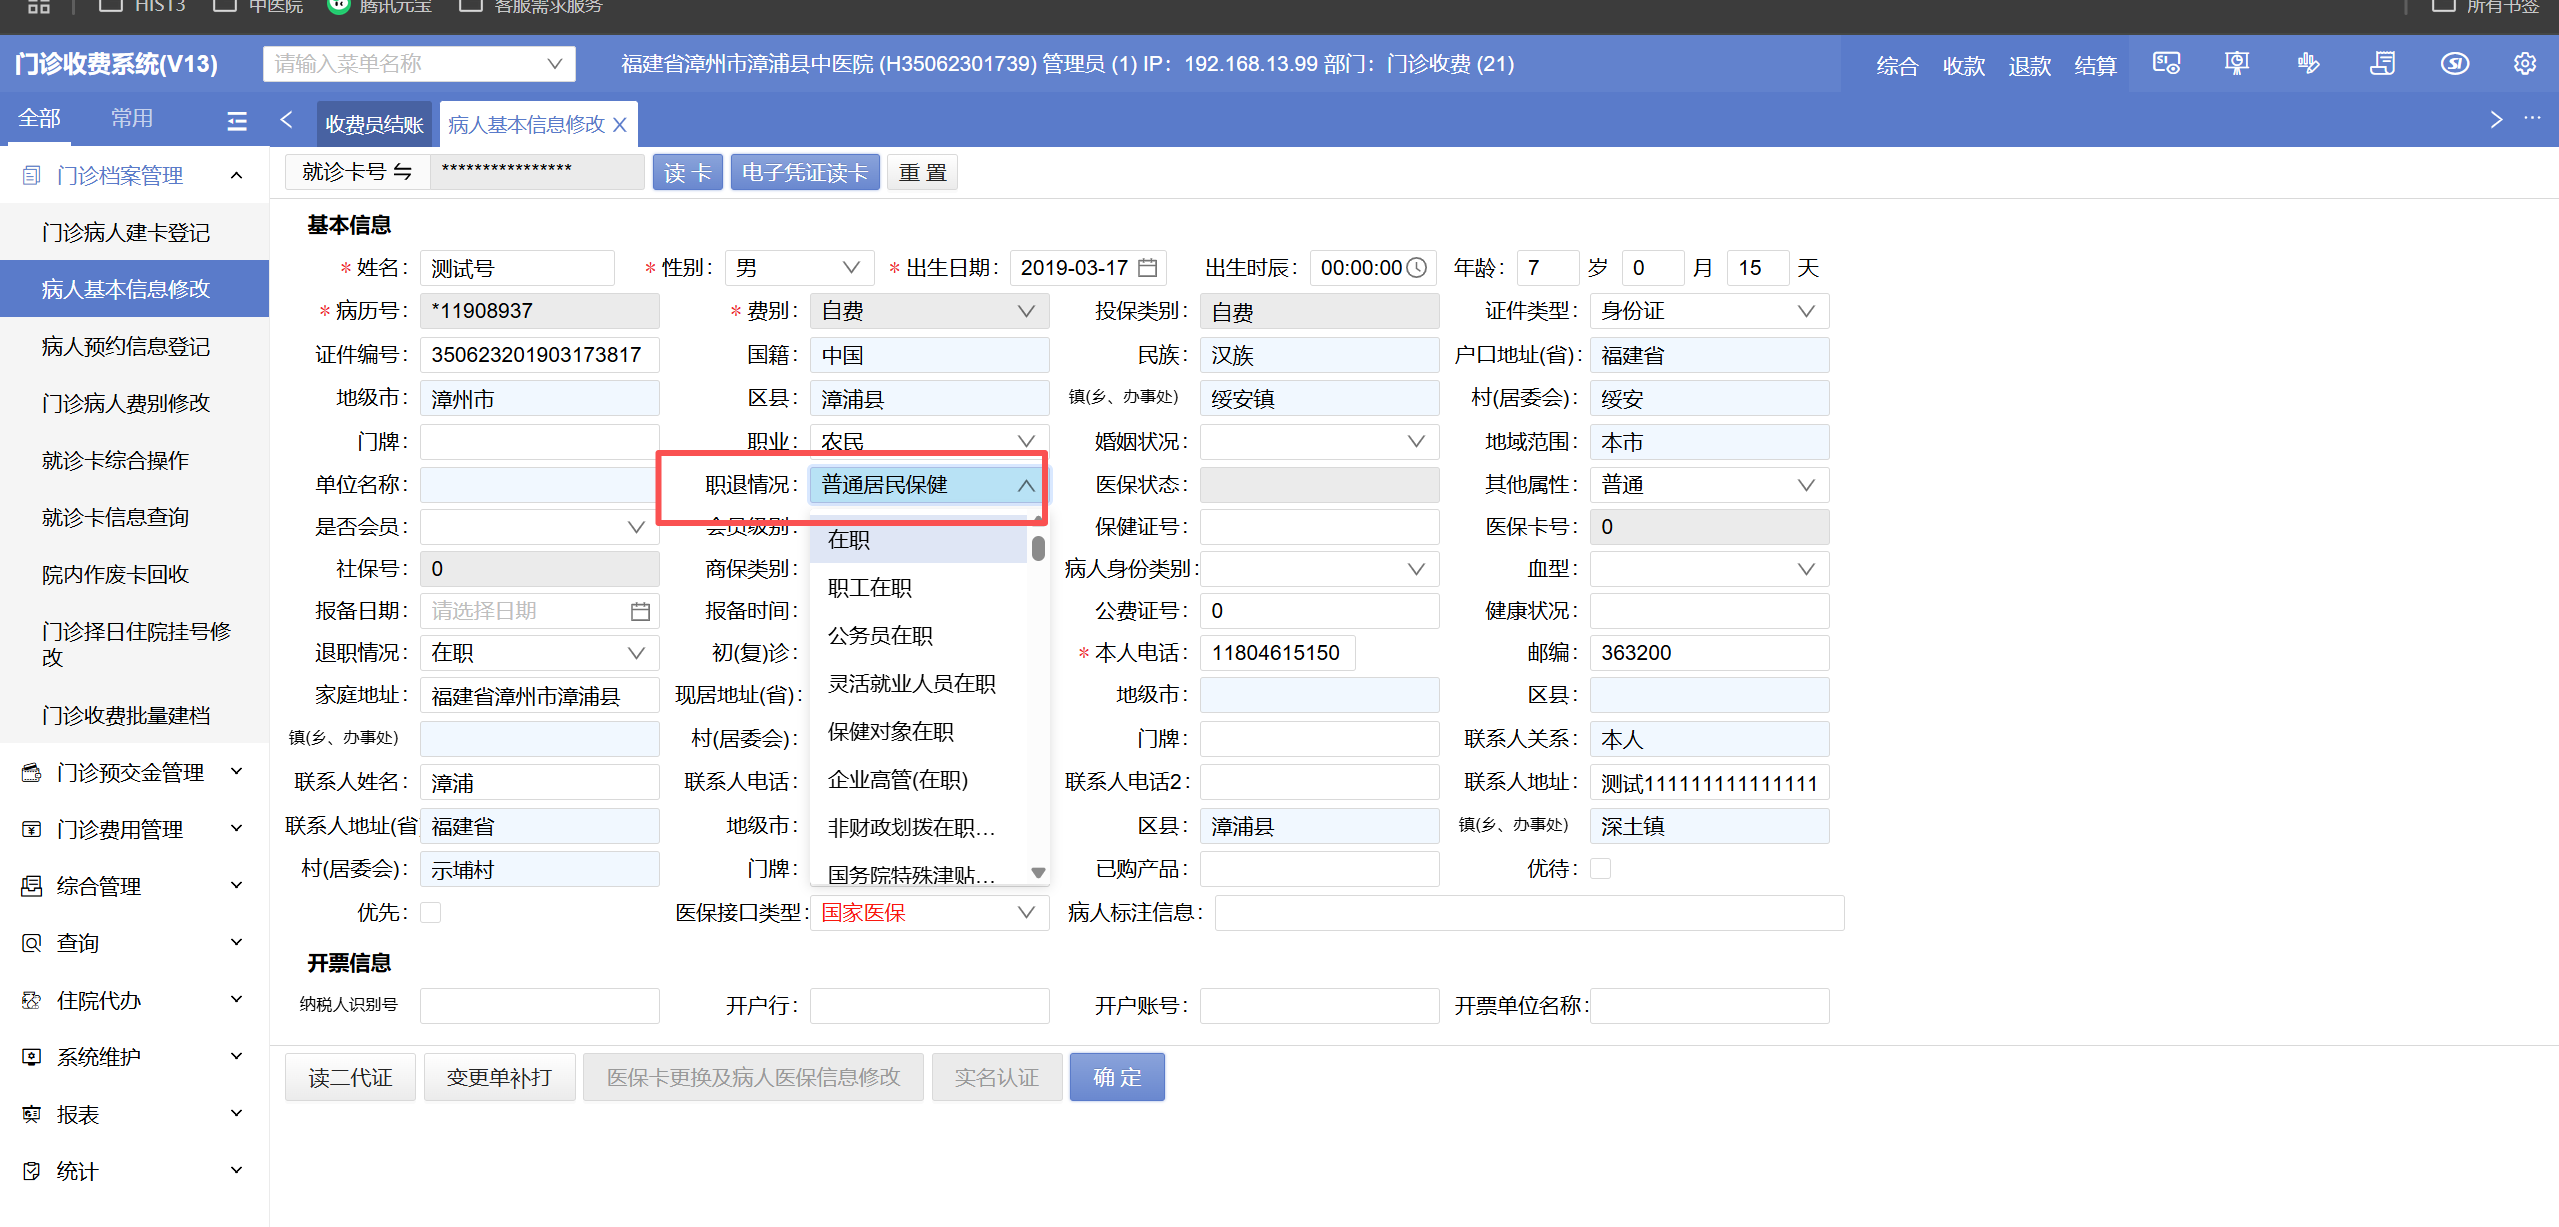Expand the 证件类型 dropdown
This screenshot has width=2559, height=1227.
[1708, 311]
